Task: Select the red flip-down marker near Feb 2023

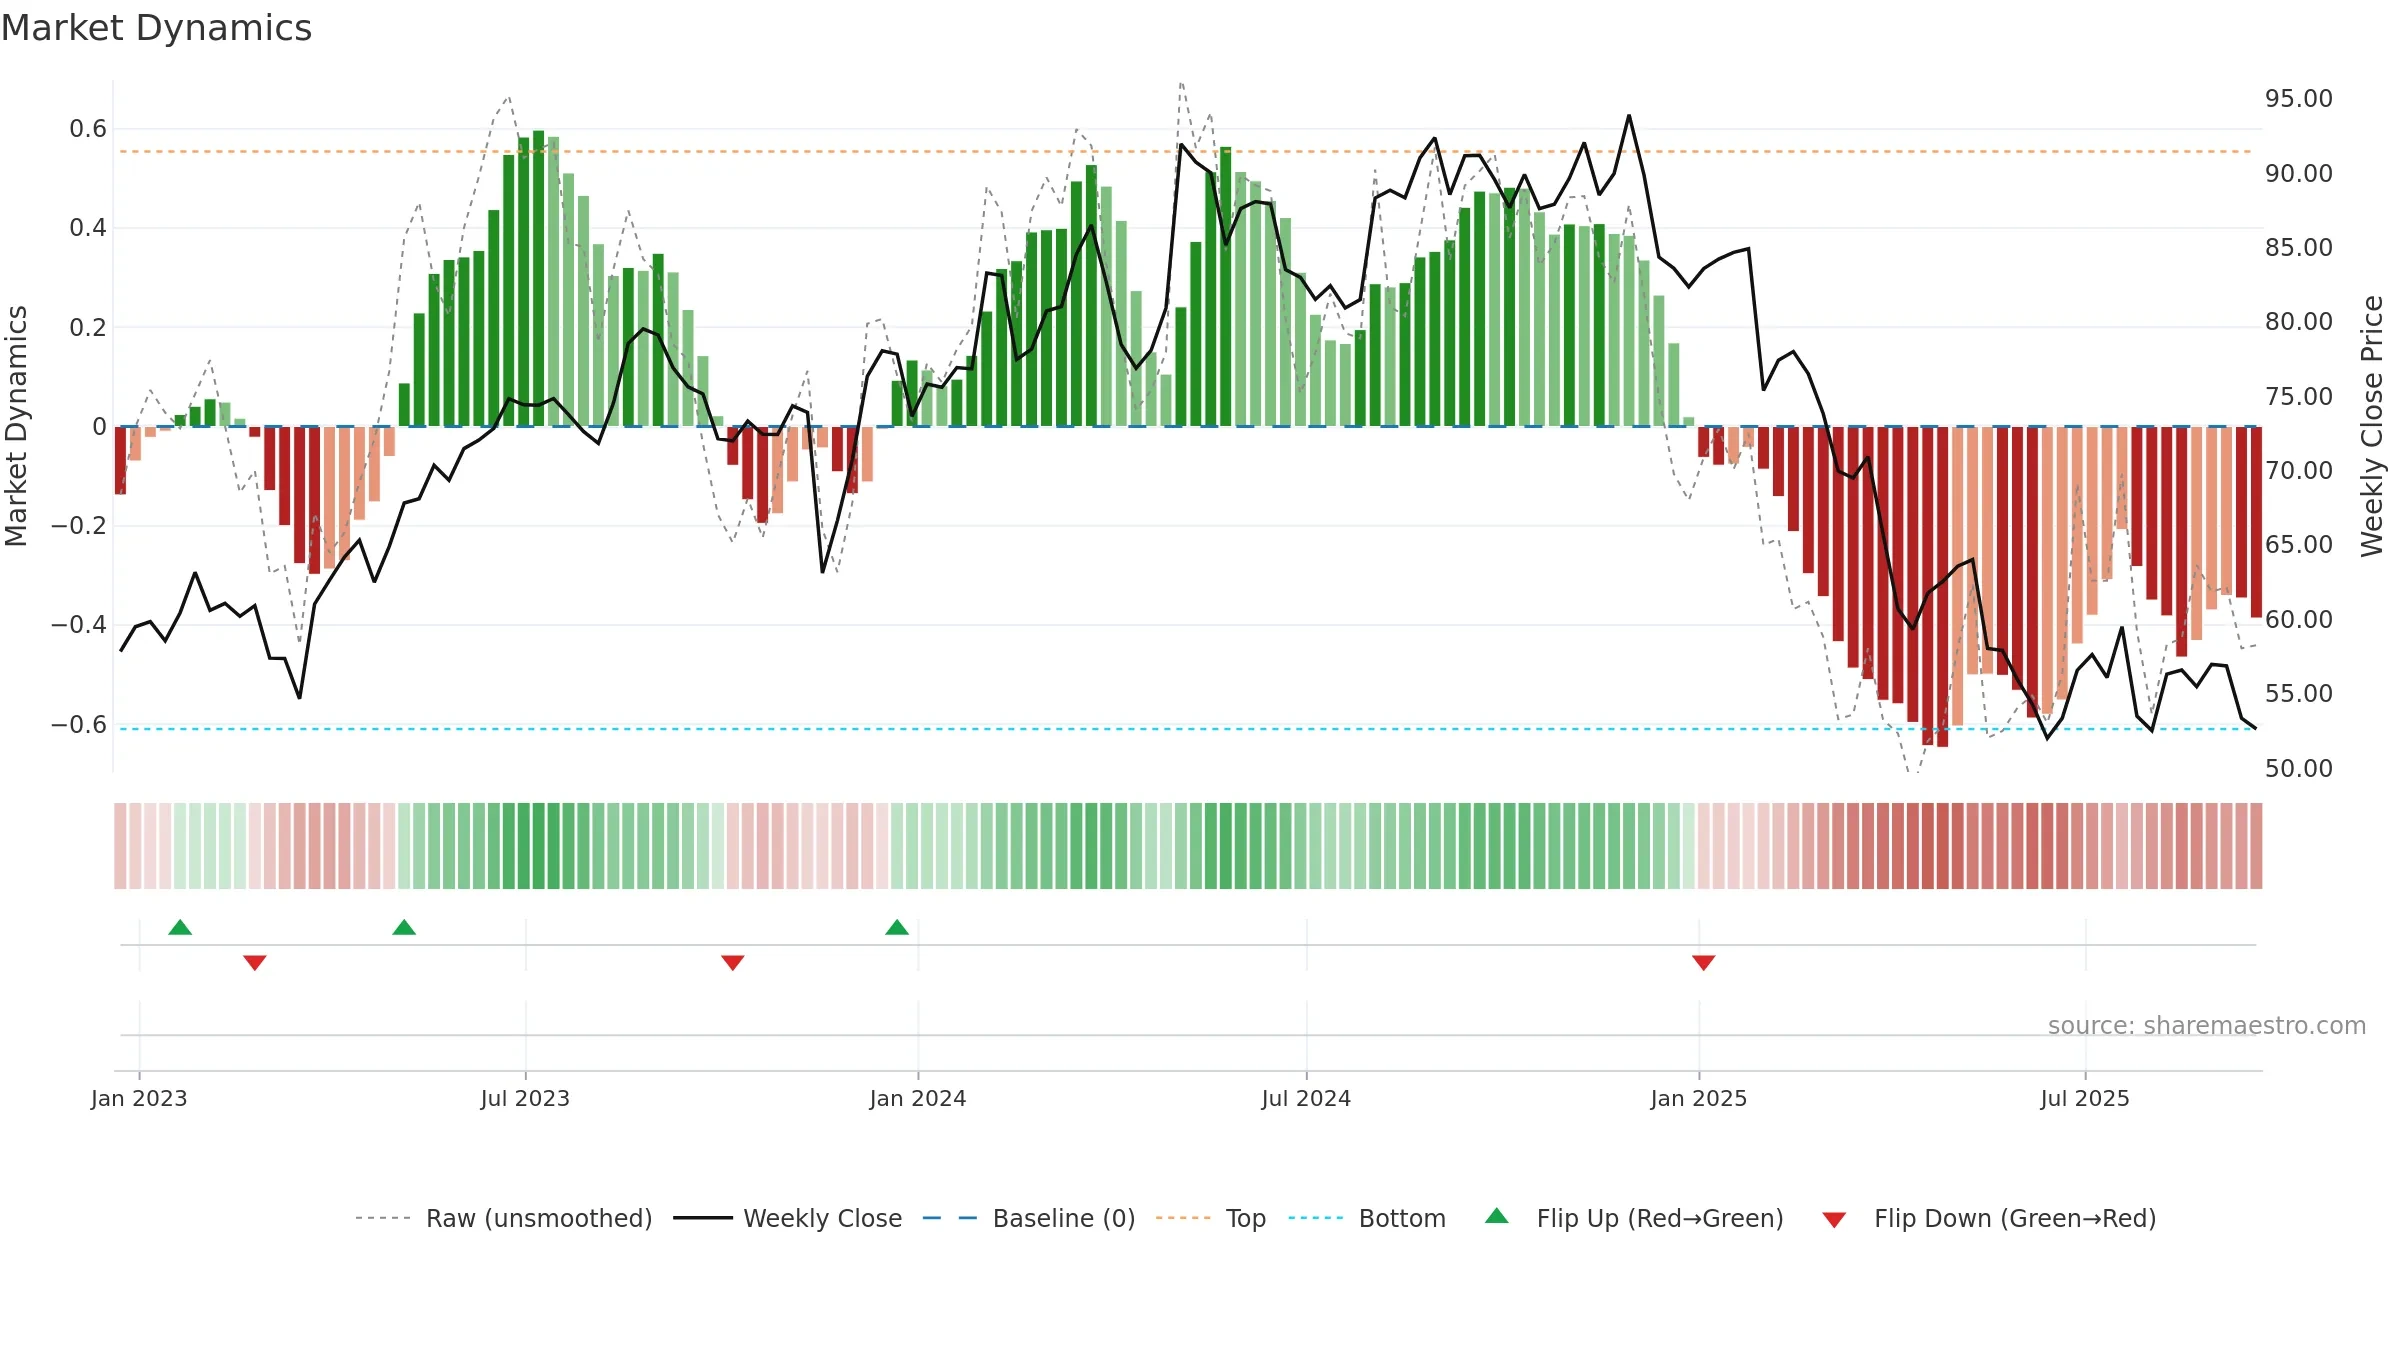Action: 255,962
